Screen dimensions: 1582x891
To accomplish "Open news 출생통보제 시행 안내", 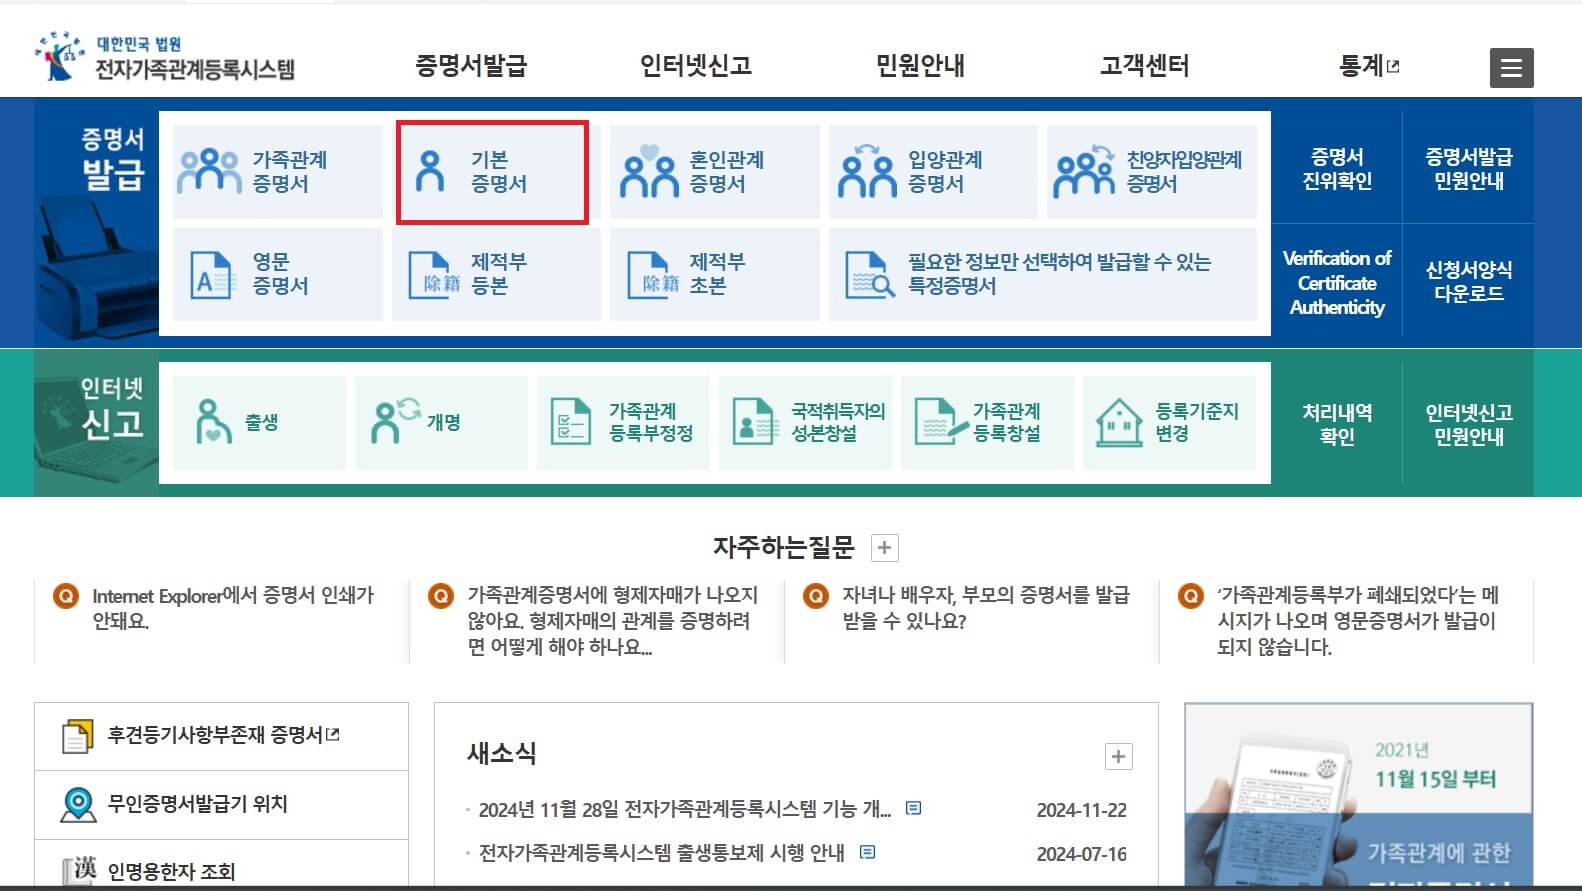I will [661, 853].
